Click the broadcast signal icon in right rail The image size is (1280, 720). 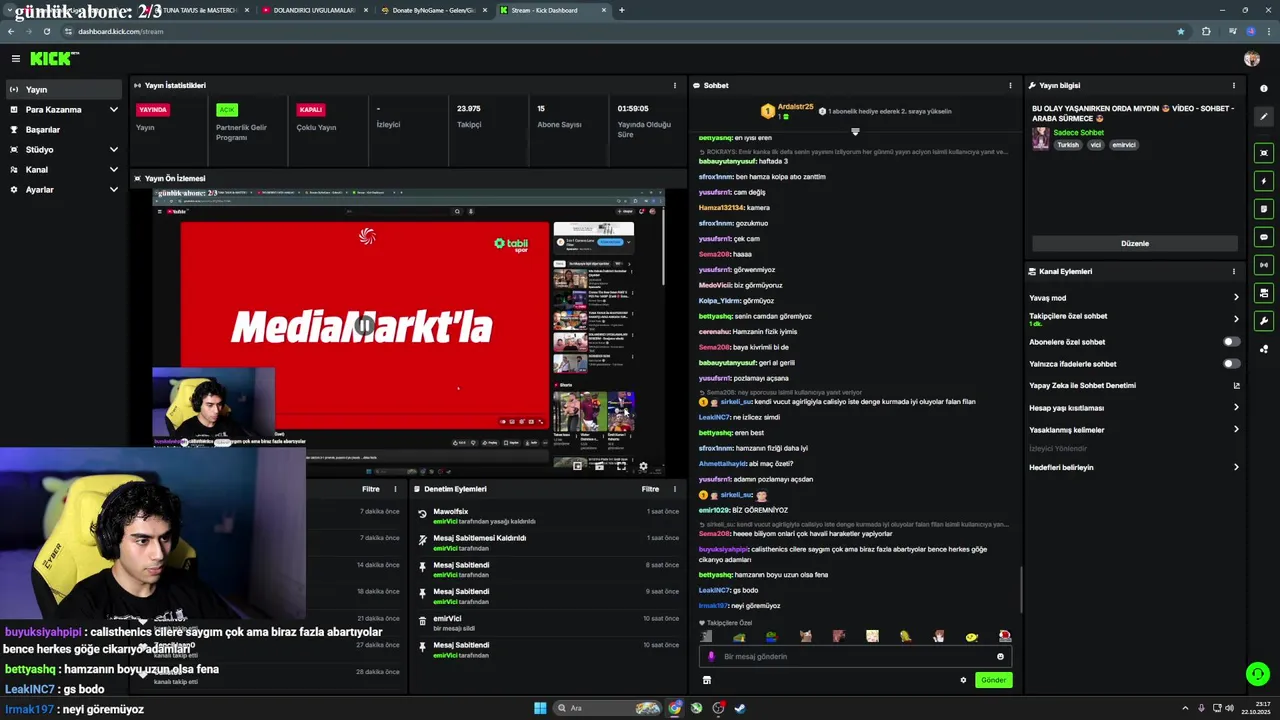click(x=1264, y=265)
